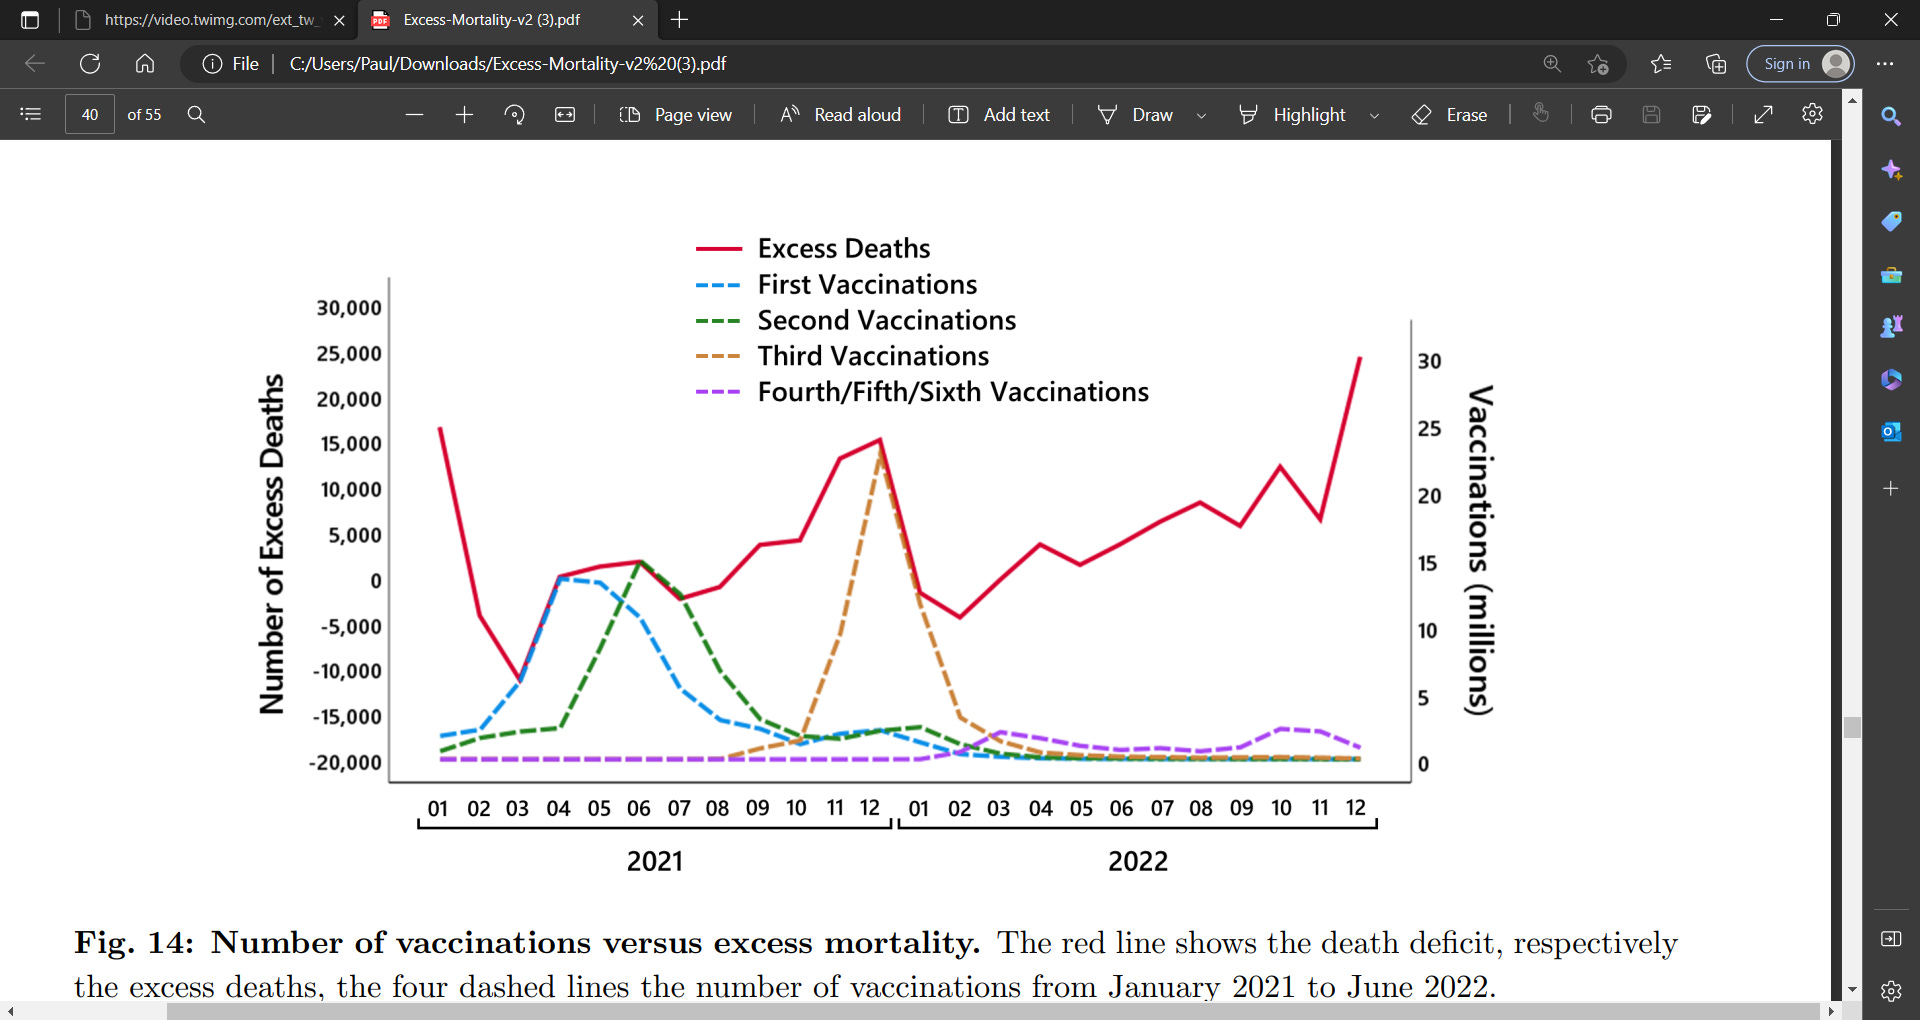
Task: Toggle the touch draw hand icon
Action: [1541, 114]
